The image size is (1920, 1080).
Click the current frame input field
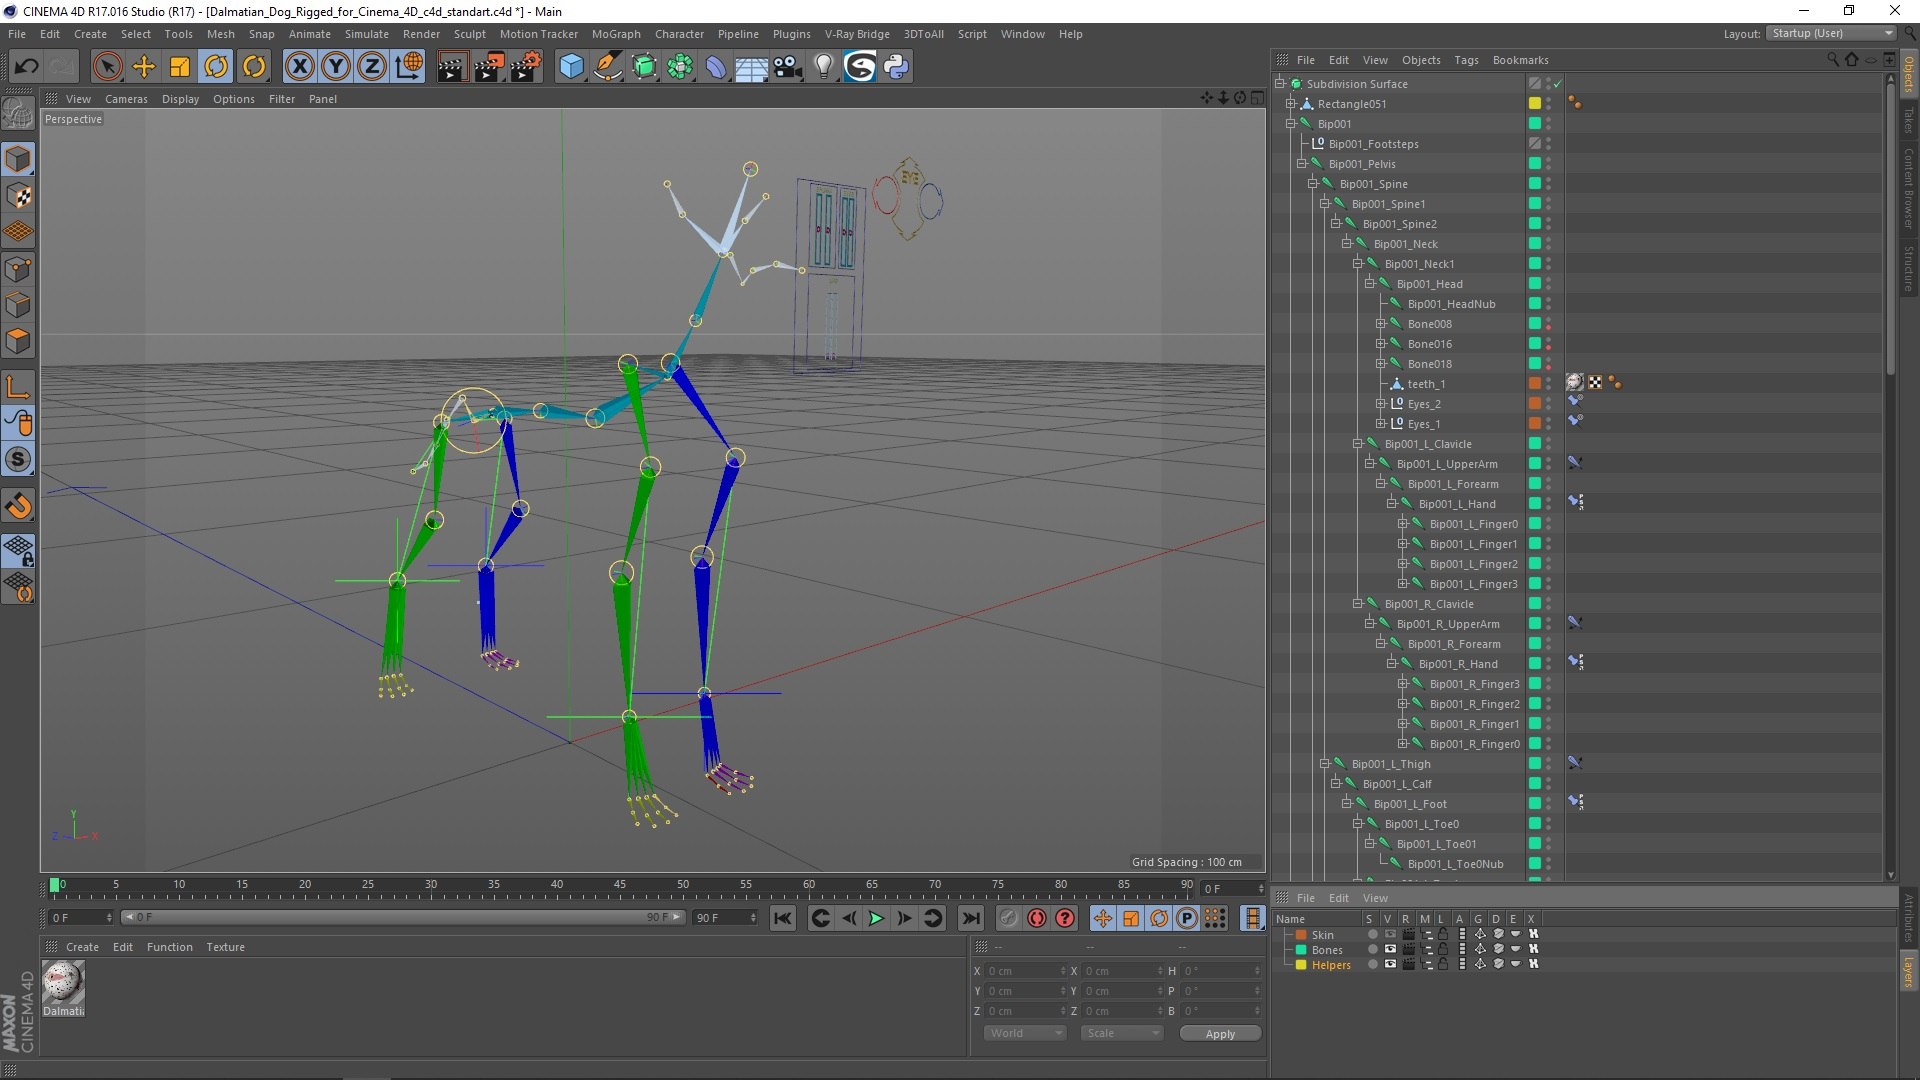[1231, 888]
